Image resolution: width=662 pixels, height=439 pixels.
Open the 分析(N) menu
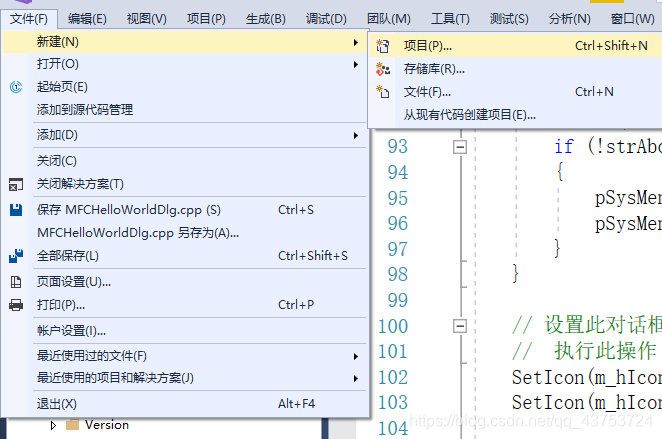[570, 19]
